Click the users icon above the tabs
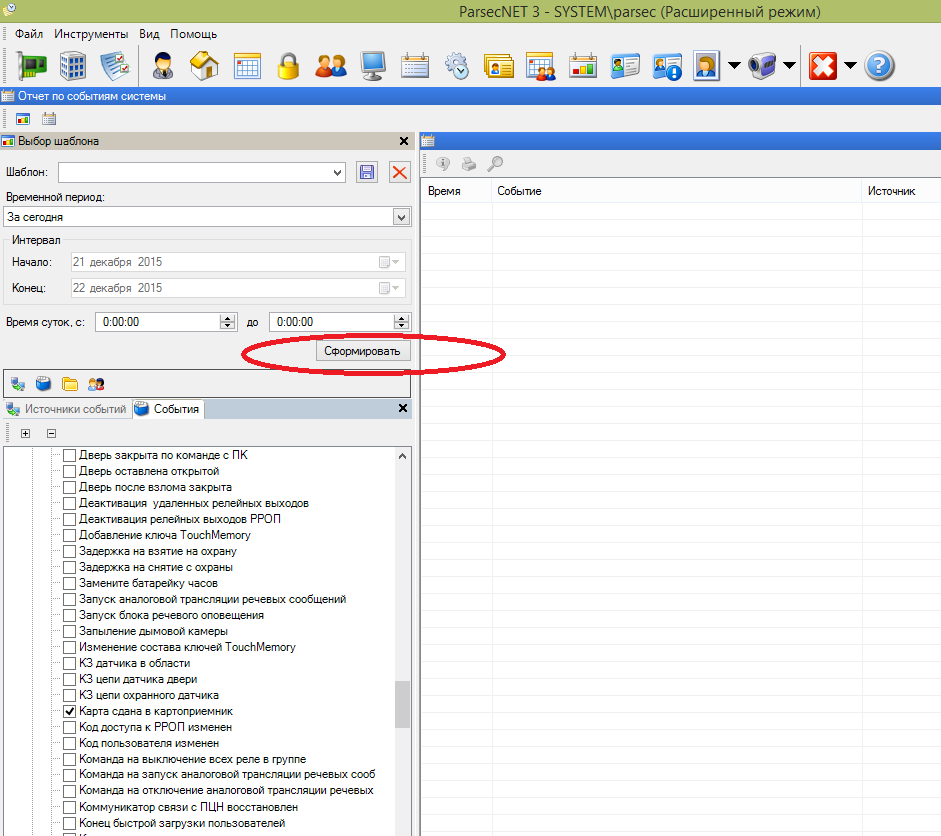 tap(96, 383)
